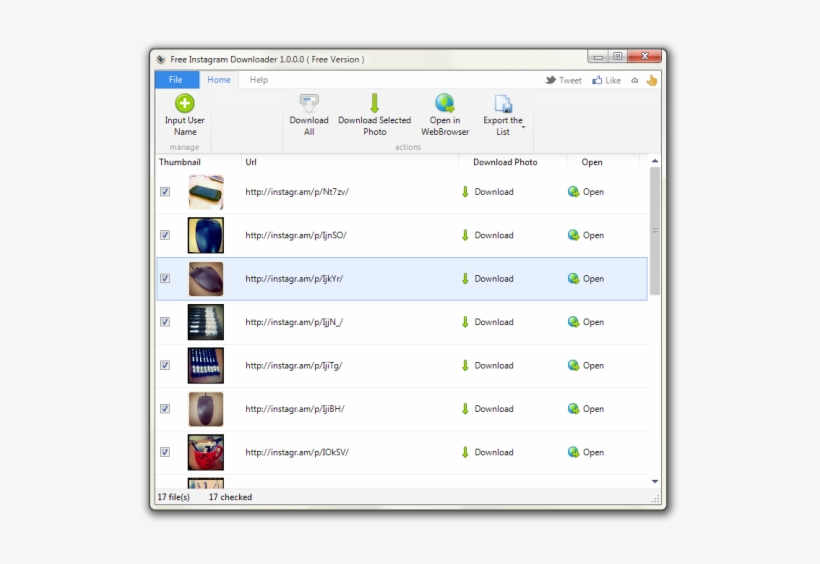Image resolution: width=820 pixels, height=564 pixels.
Task: Select the URL http://instagr.am/p/IjjN_/
Action: (294, 322)
